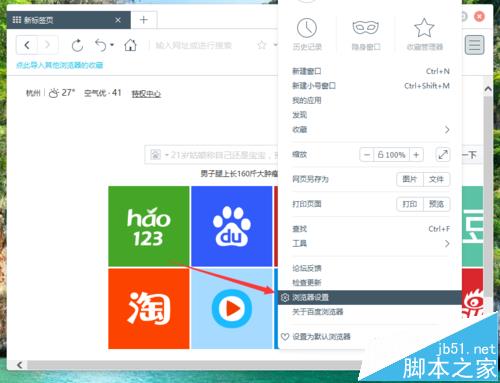The image size is (500, 383).
Task: Open a new tab with plus button
Action: (144, 20)
